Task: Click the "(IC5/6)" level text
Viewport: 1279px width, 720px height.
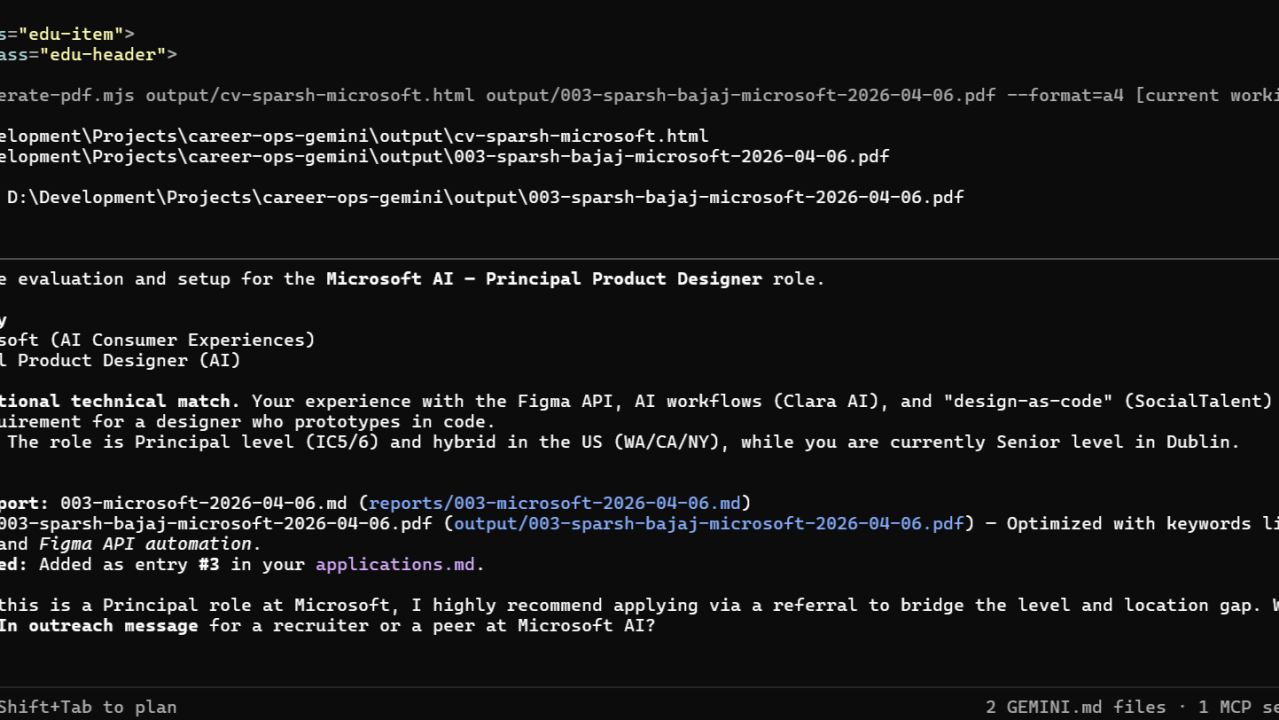Action: pos(337,442)
